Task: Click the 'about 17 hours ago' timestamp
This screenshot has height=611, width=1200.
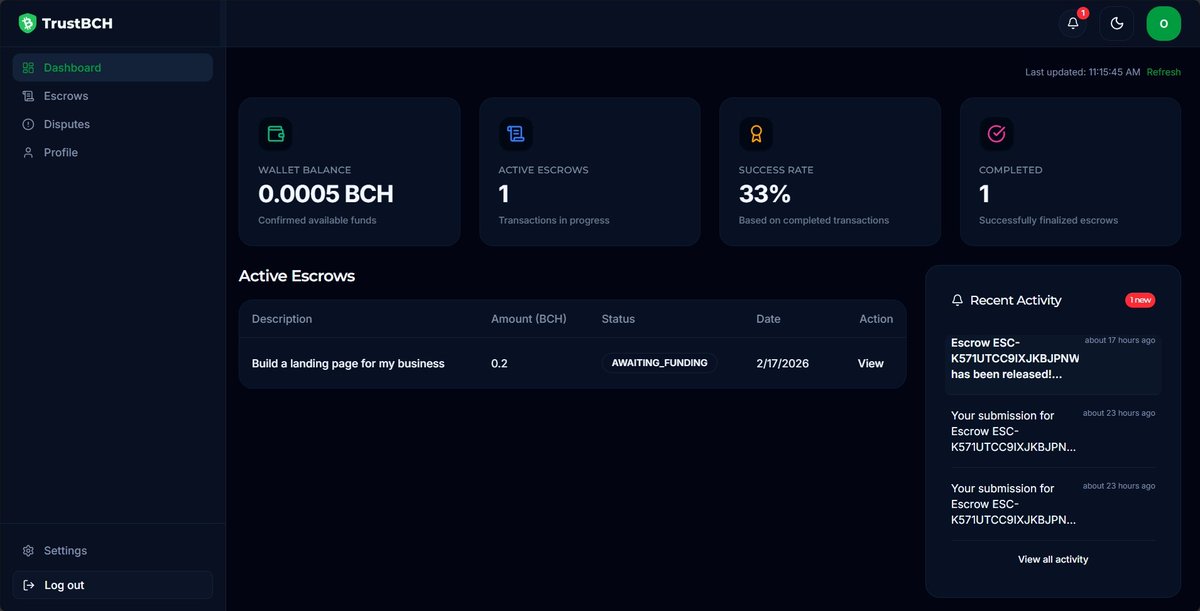Action: (x=1120, y=340)
